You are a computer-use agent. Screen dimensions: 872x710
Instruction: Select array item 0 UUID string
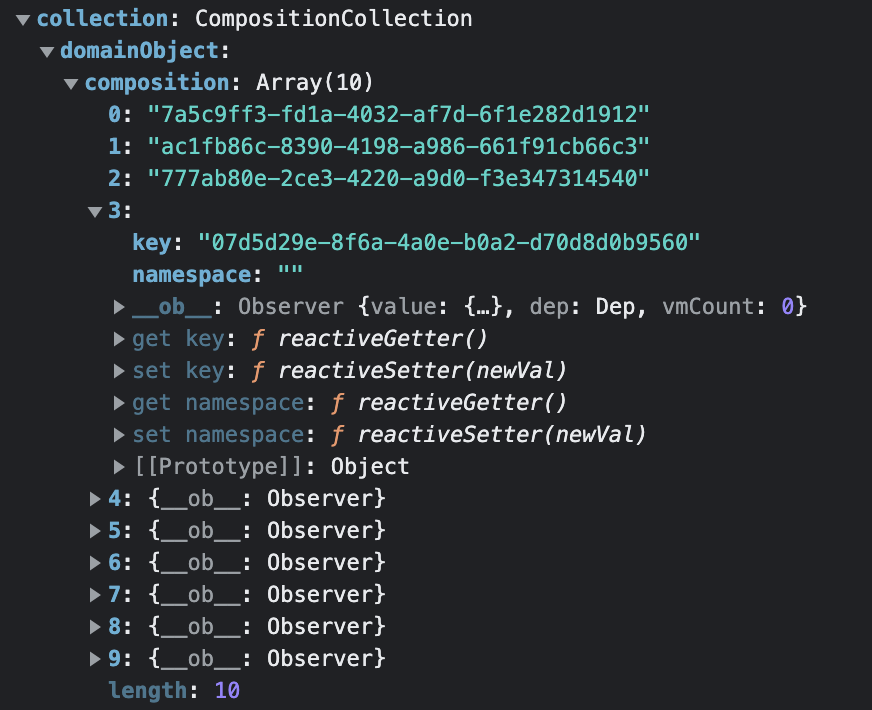click(400, 114)
